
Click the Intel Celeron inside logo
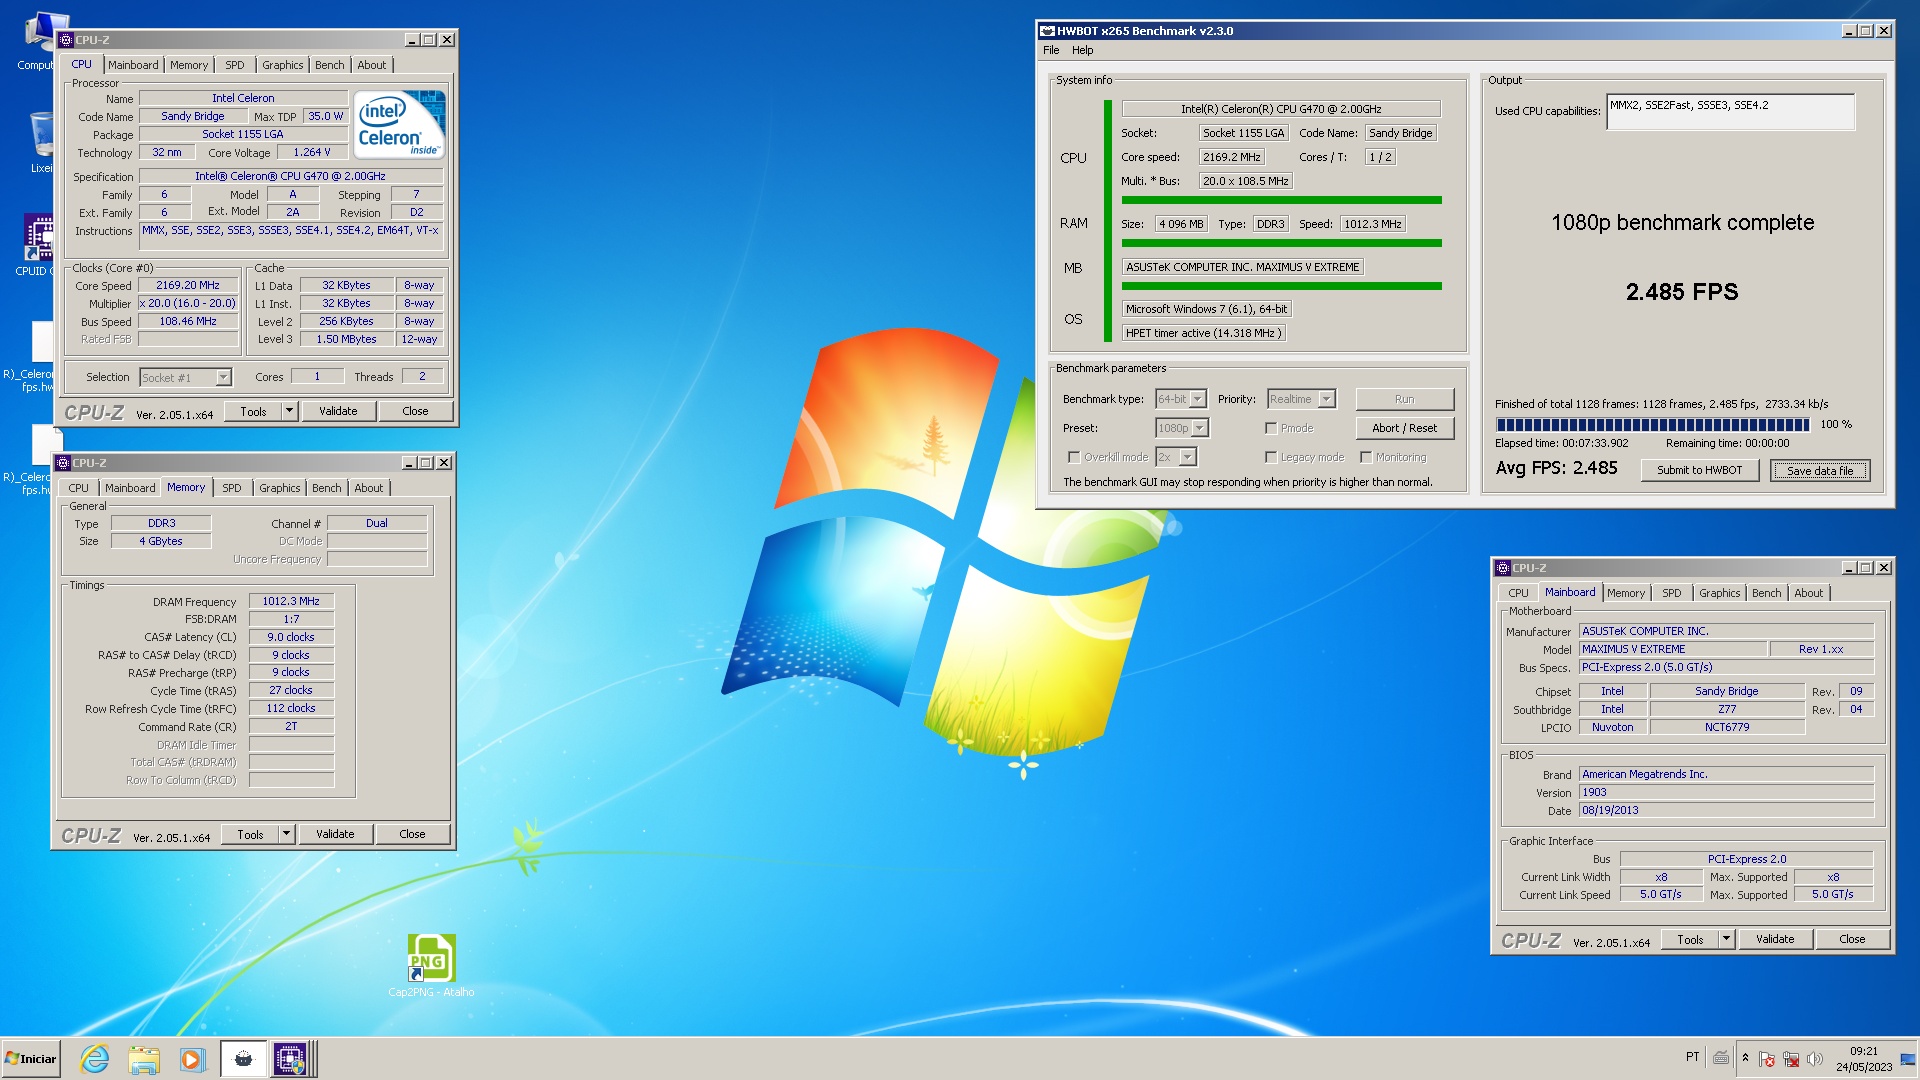click(x=399, y=125)
